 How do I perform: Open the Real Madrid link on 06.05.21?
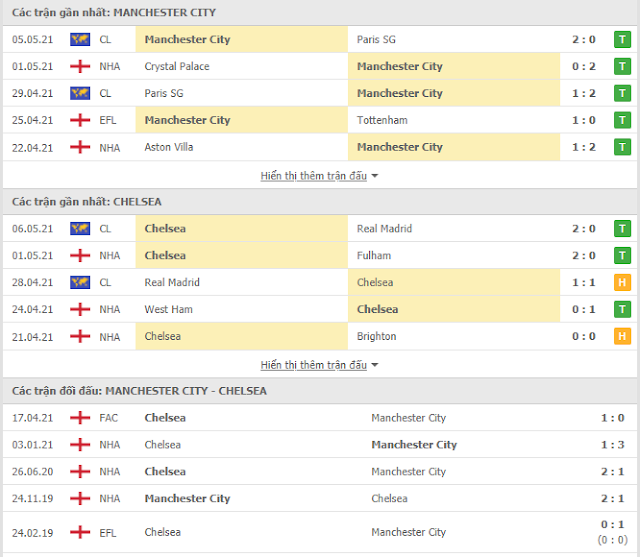click(384, 229)
